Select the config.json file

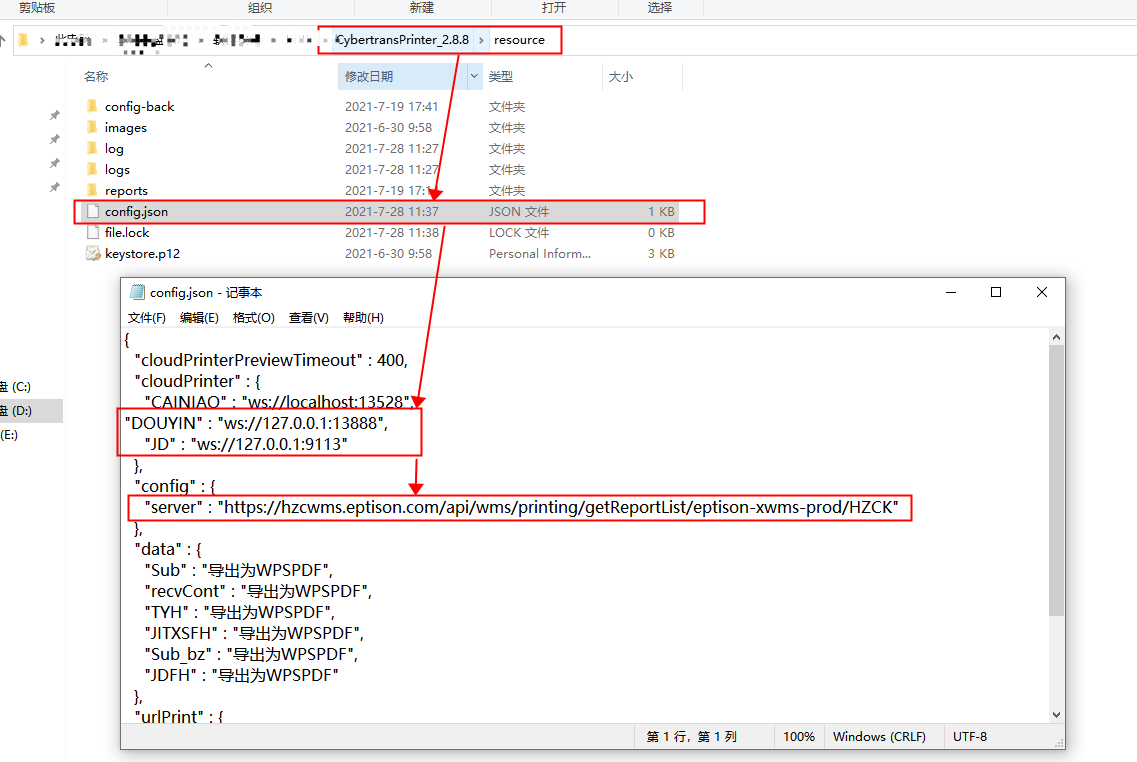(x=136, y=212)
